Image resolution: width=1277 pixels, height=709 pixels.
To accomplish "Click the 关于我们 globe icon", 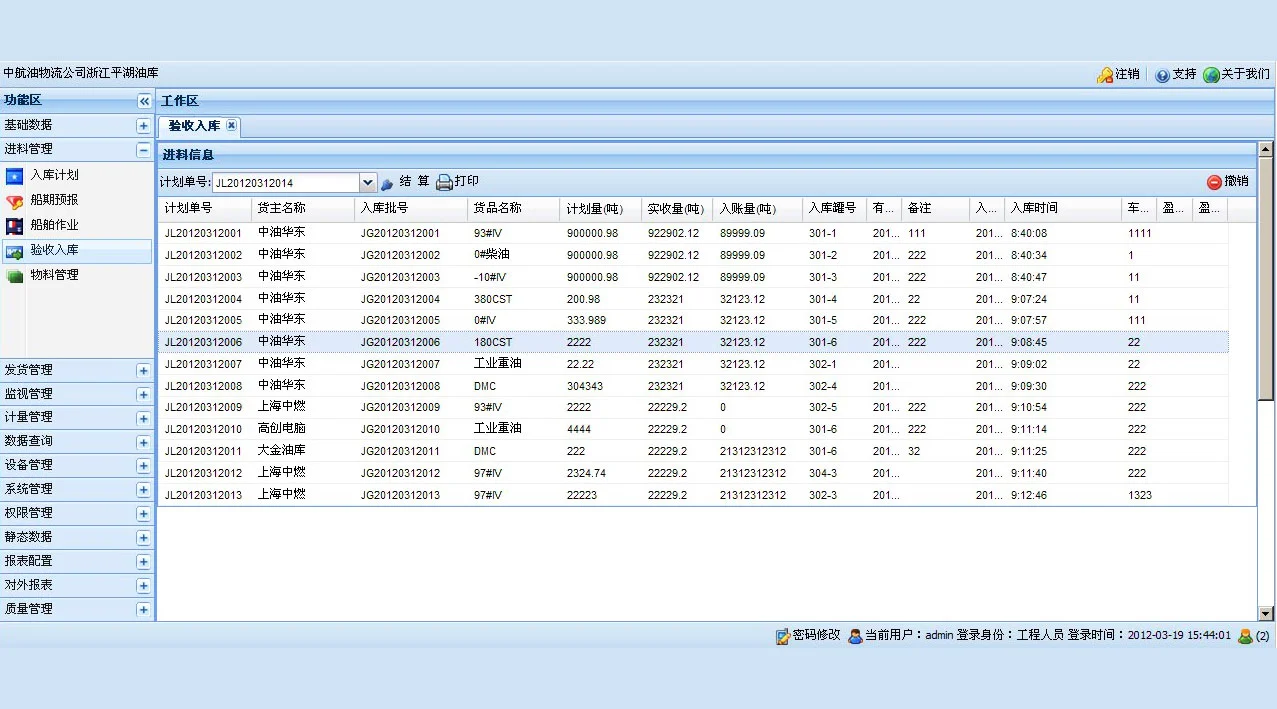I will pyautogui.click(x=1211, y=75).
